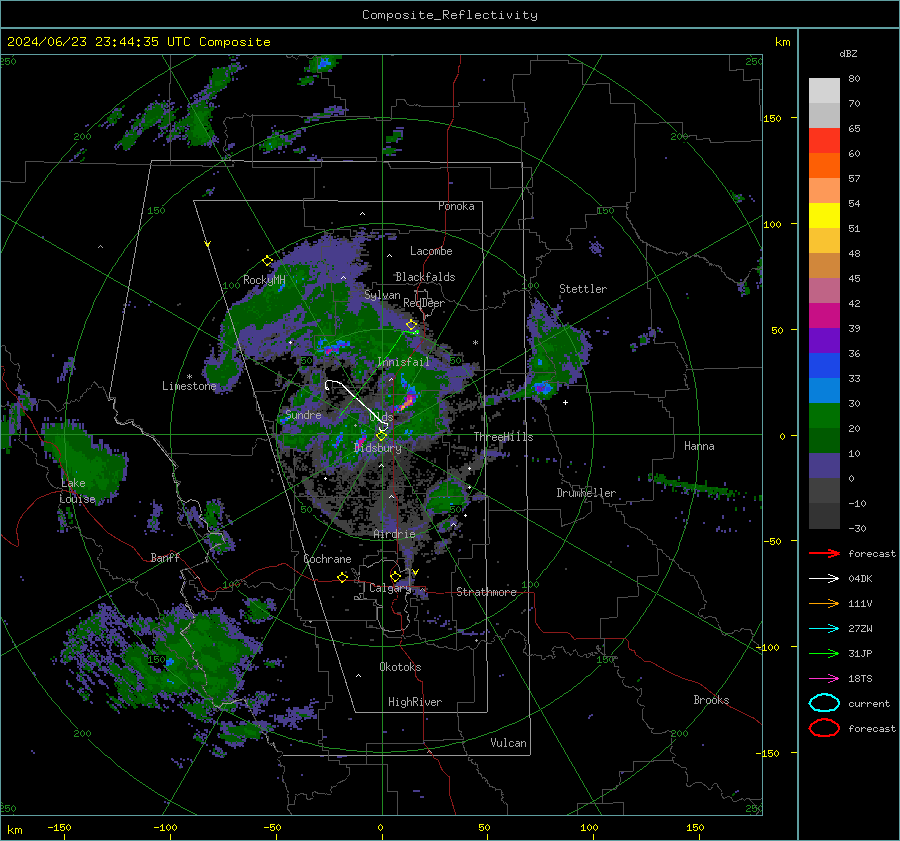
Task: Click the Strathmore city label
Action: 487,592
